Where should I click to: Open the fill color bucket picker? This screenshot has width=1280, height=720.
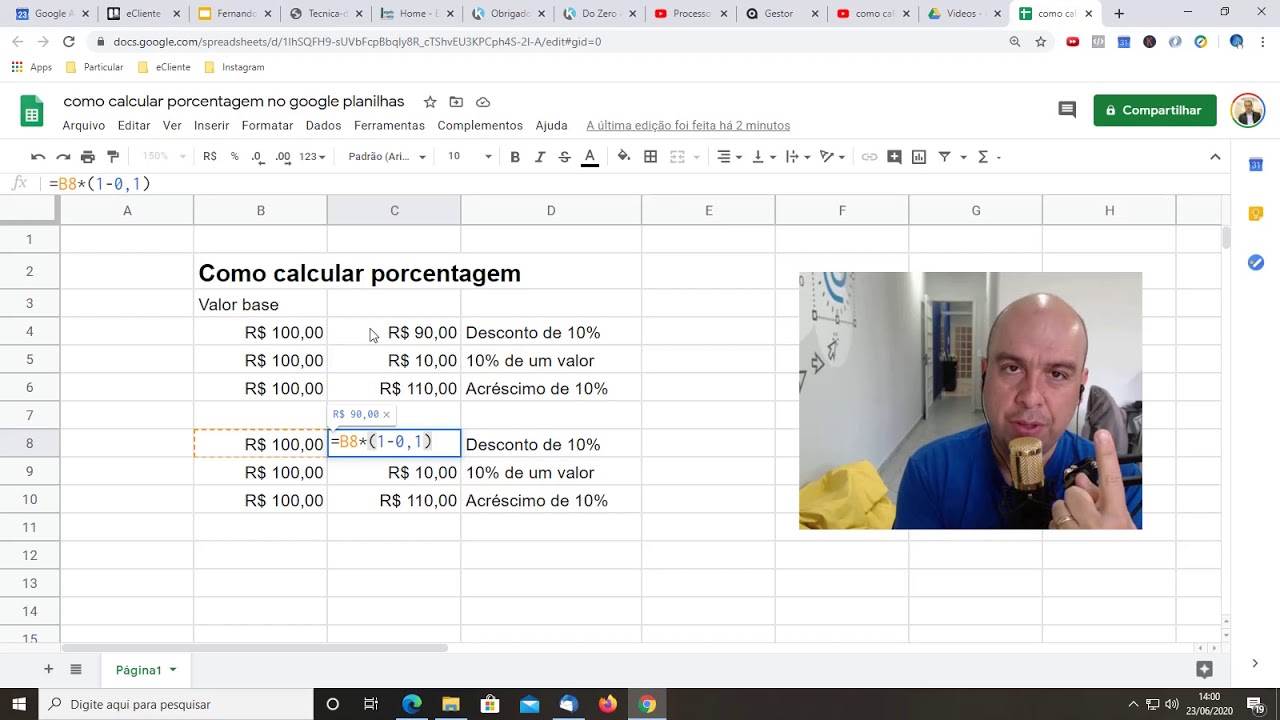click(x=624, y=156)
